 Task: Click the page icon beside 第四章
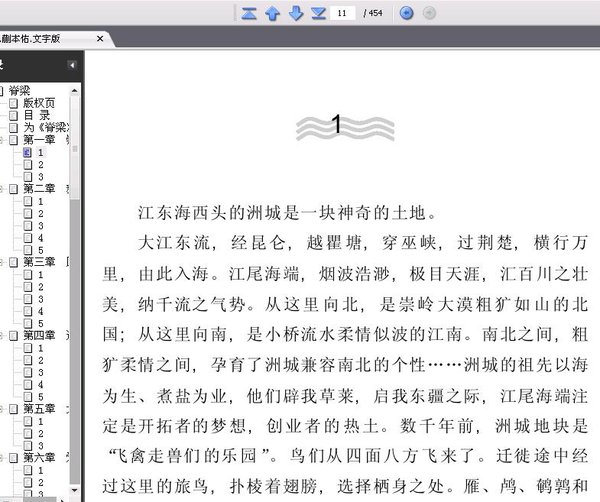click(13, 336)
